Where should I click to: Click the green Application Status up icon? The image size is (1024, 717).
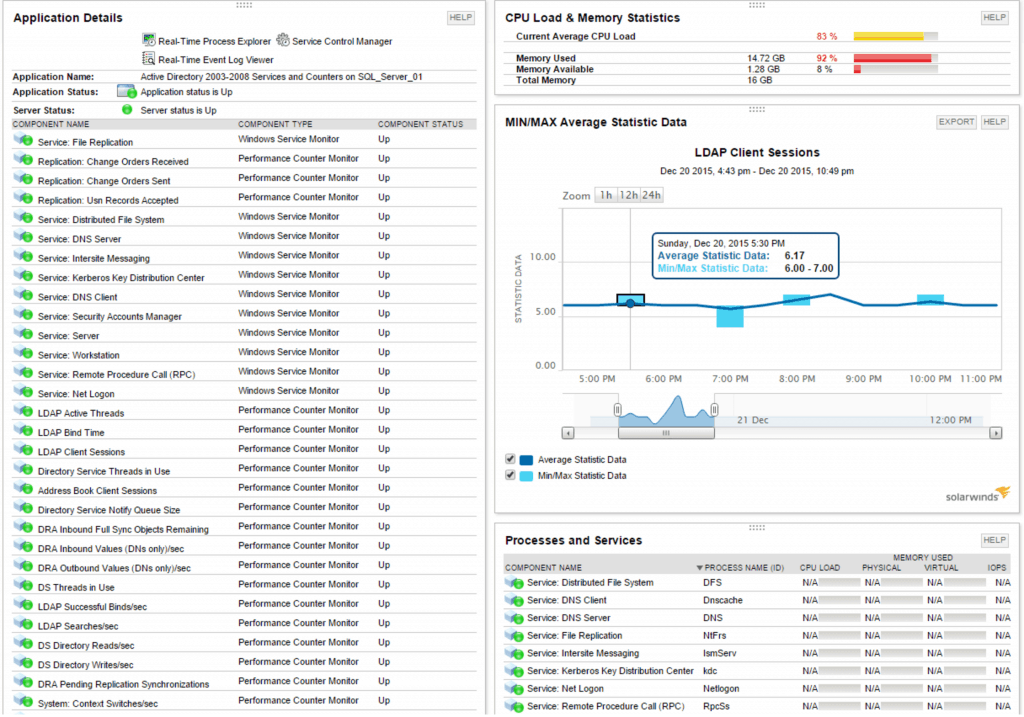pos(127,92)
